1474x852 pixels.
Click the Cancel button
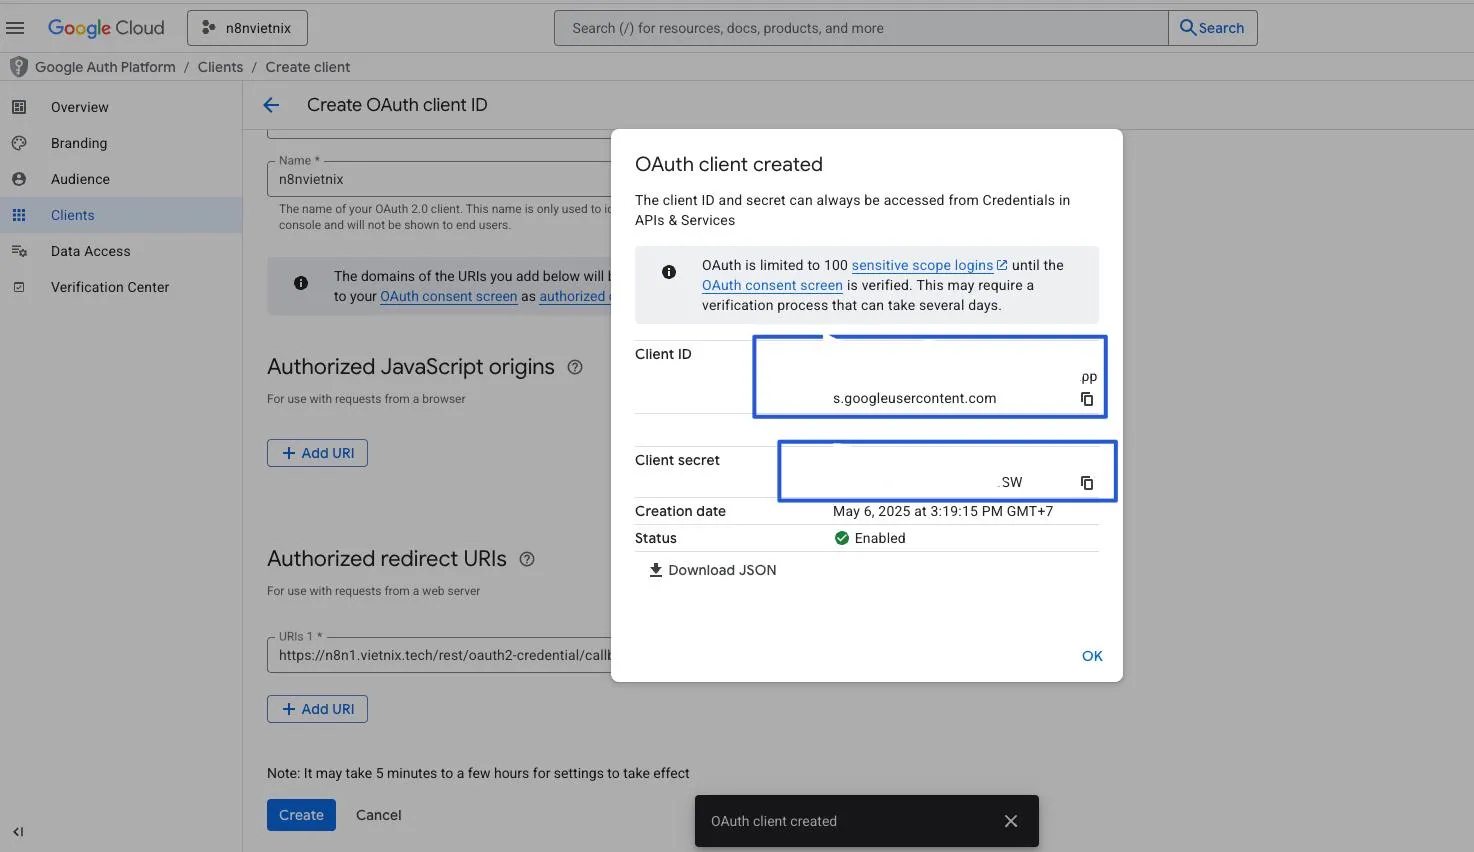click(379, 815)
